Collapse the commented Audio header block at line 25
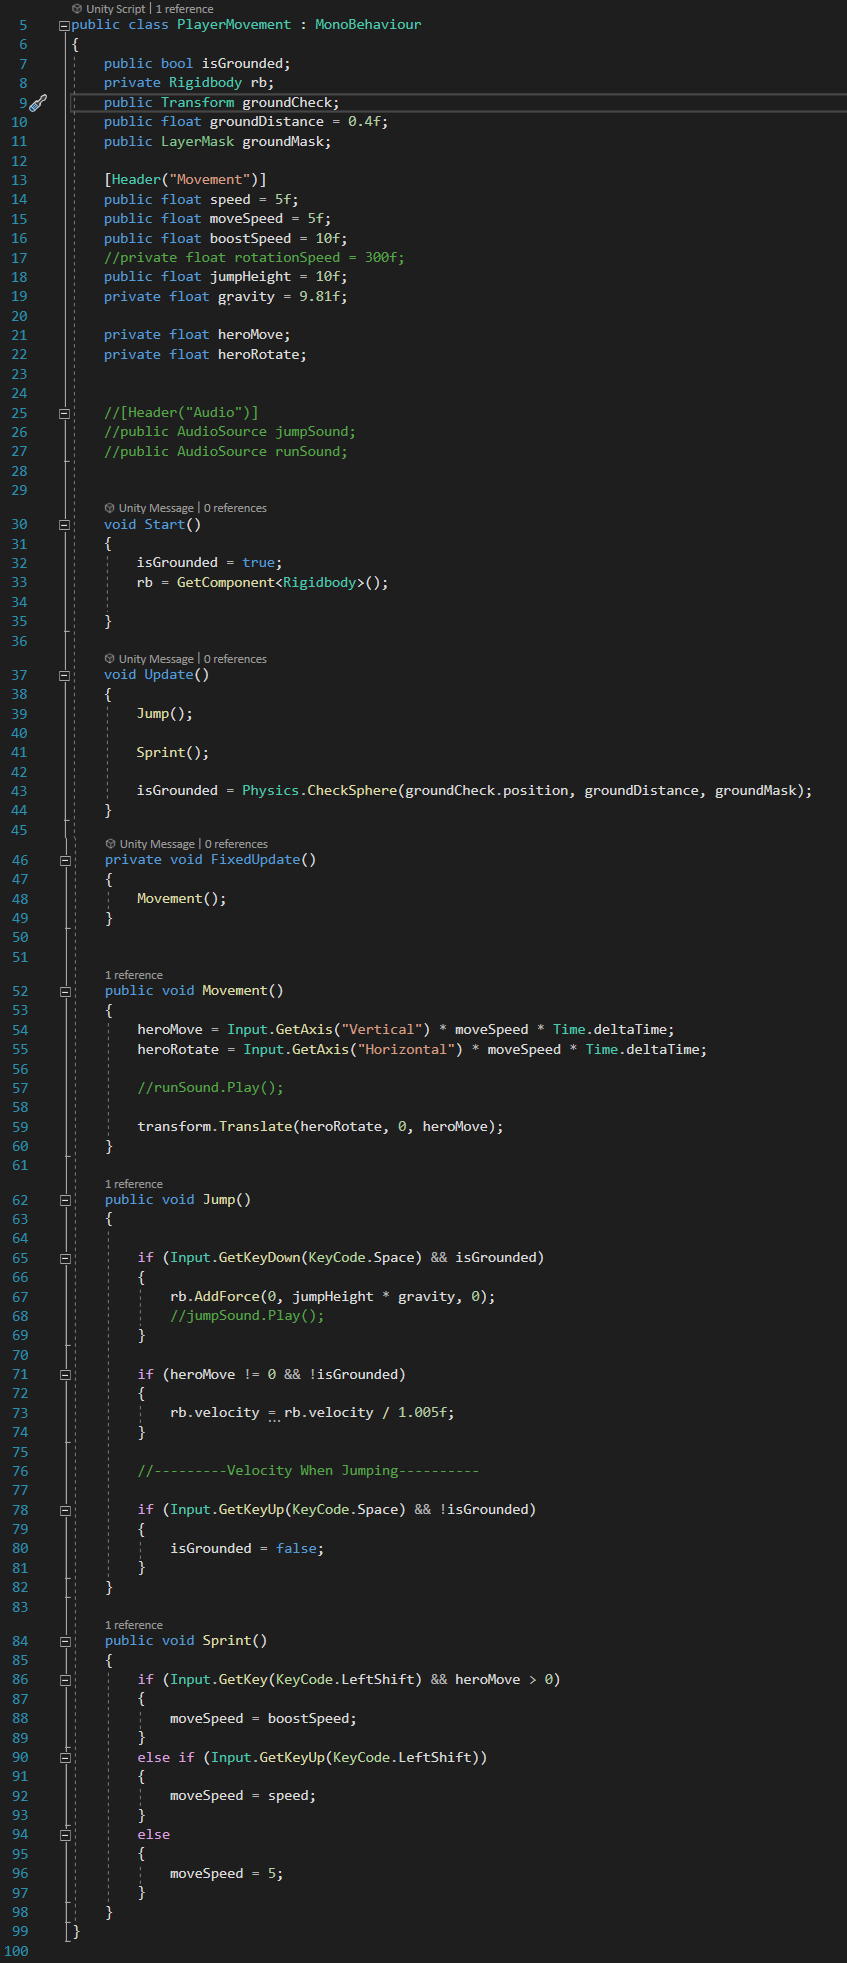Viewport: 847px width, 1963px height. tap(64, 413)
